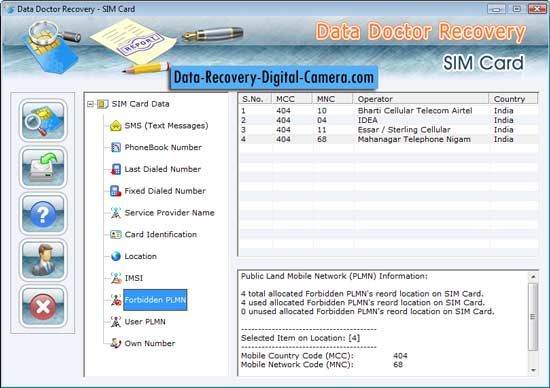Image resolution: width=550 pixels, height=388 pixels.
Task: Open Card Identification entry
Action: [x=161, y=234]
